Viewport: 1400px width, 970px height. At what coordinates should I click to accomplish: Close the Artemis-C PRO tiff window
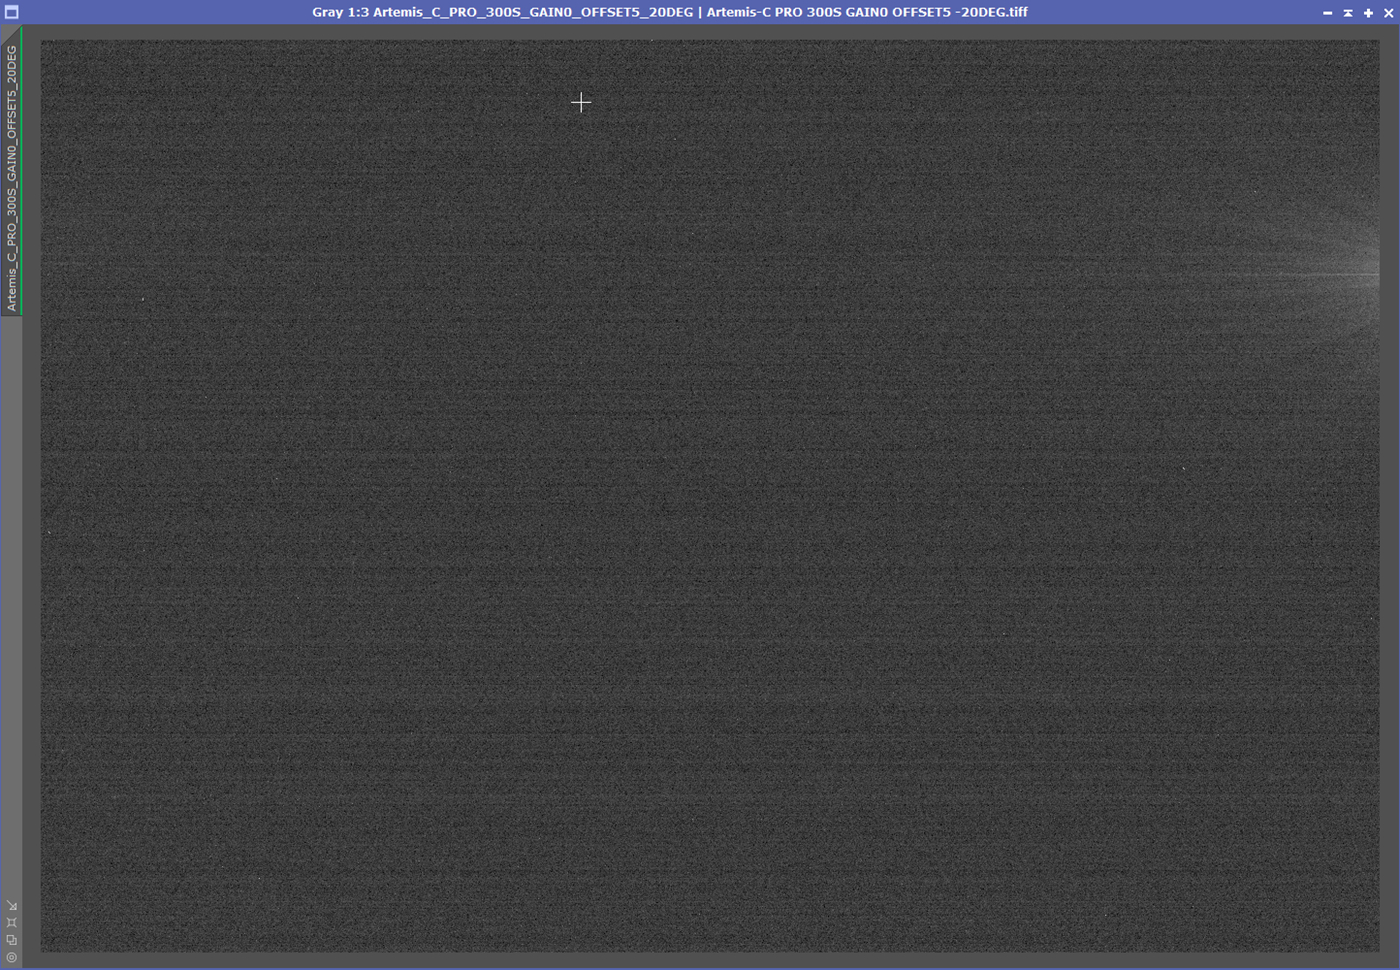pyautogui.click(x=1388, y=13)
